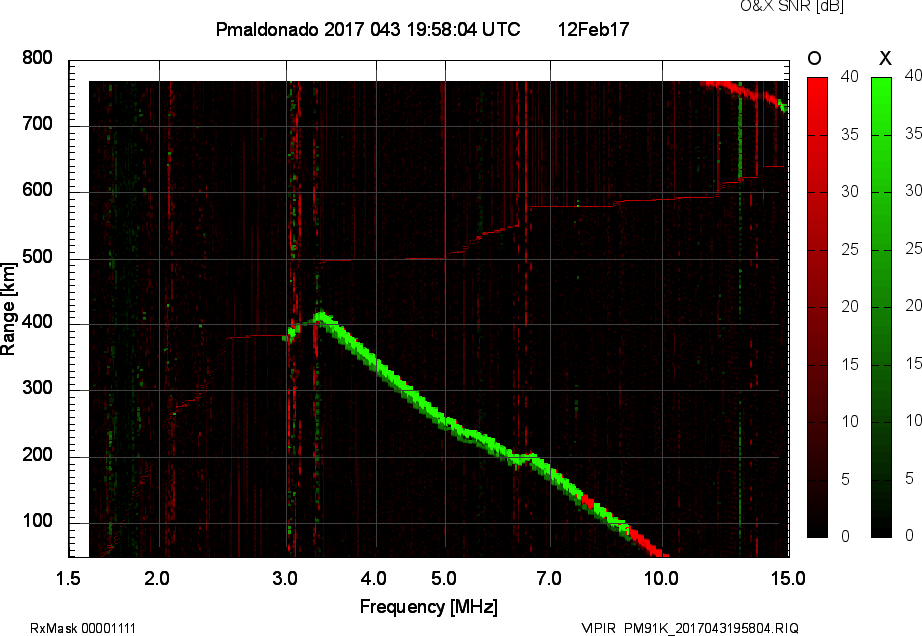
Task: Click the 30 dB label on the O colorbar
Action: 850,192
